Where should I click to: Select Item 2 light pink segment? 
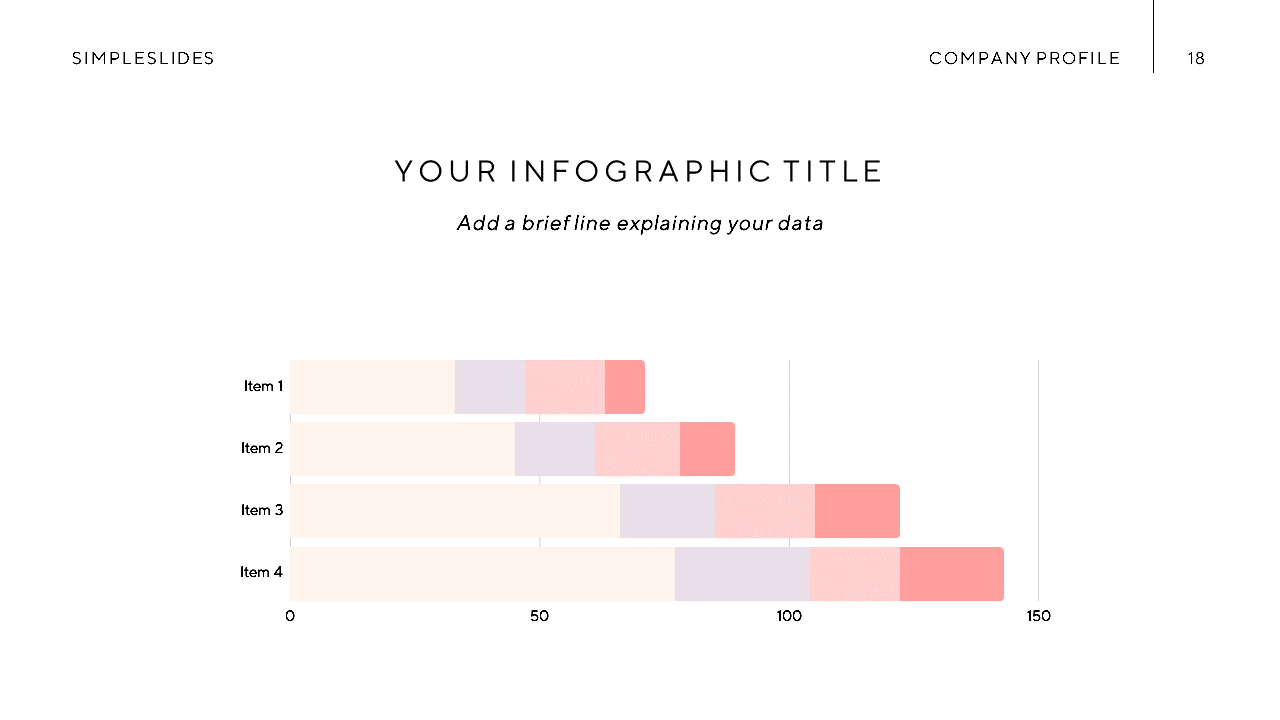[x=637, y=449]
